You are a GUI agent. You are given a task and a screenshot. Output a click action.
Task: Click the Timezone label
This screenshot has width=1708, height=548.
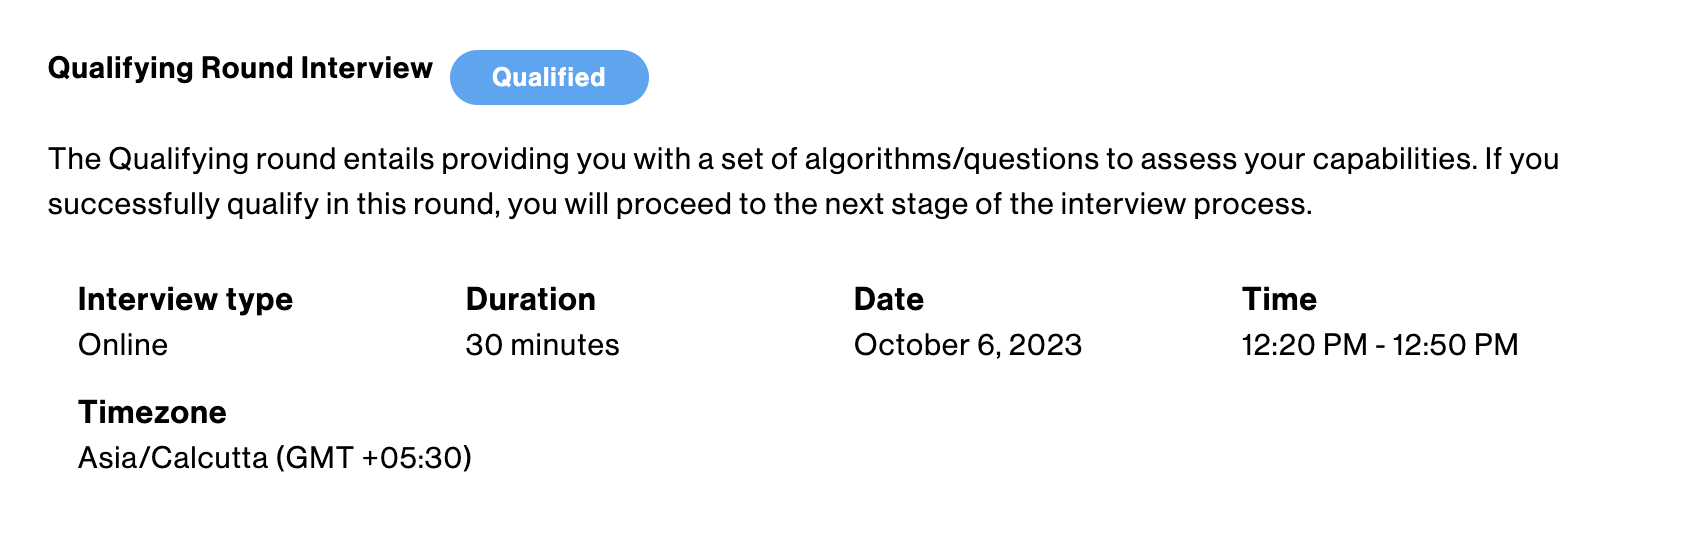point(152,412)
